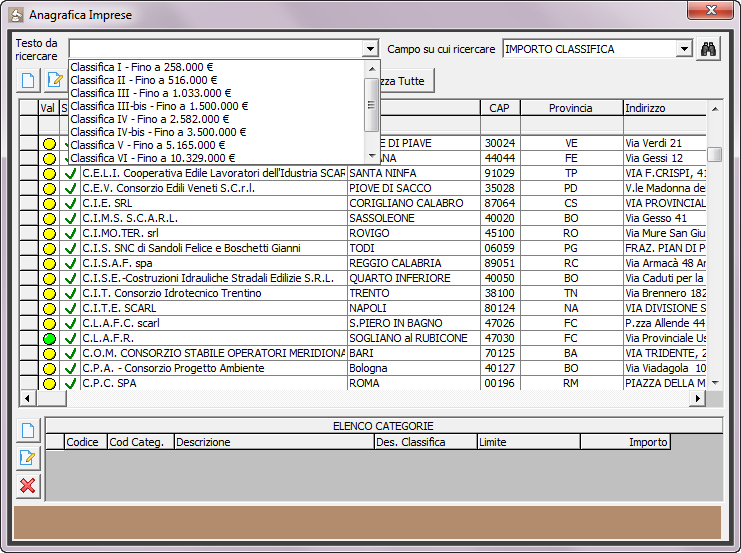Select Classifica III-bis - Fino a 1.500.000 €
741x553 pixels.
coord(217,106)
